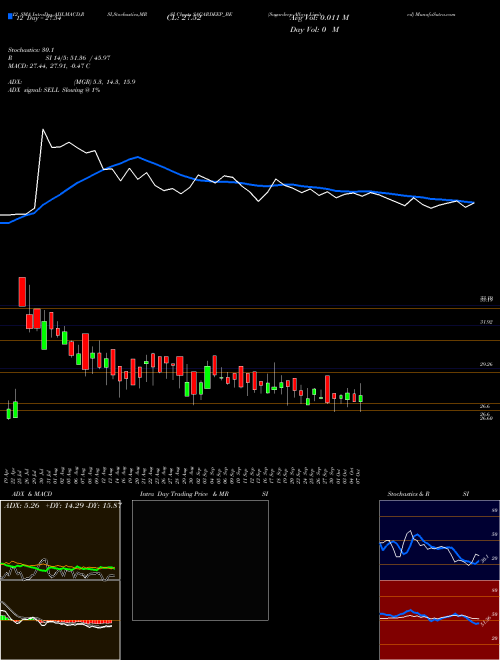Click the last green candlestick on the right
500x660 pixels.
coord(361,398)
